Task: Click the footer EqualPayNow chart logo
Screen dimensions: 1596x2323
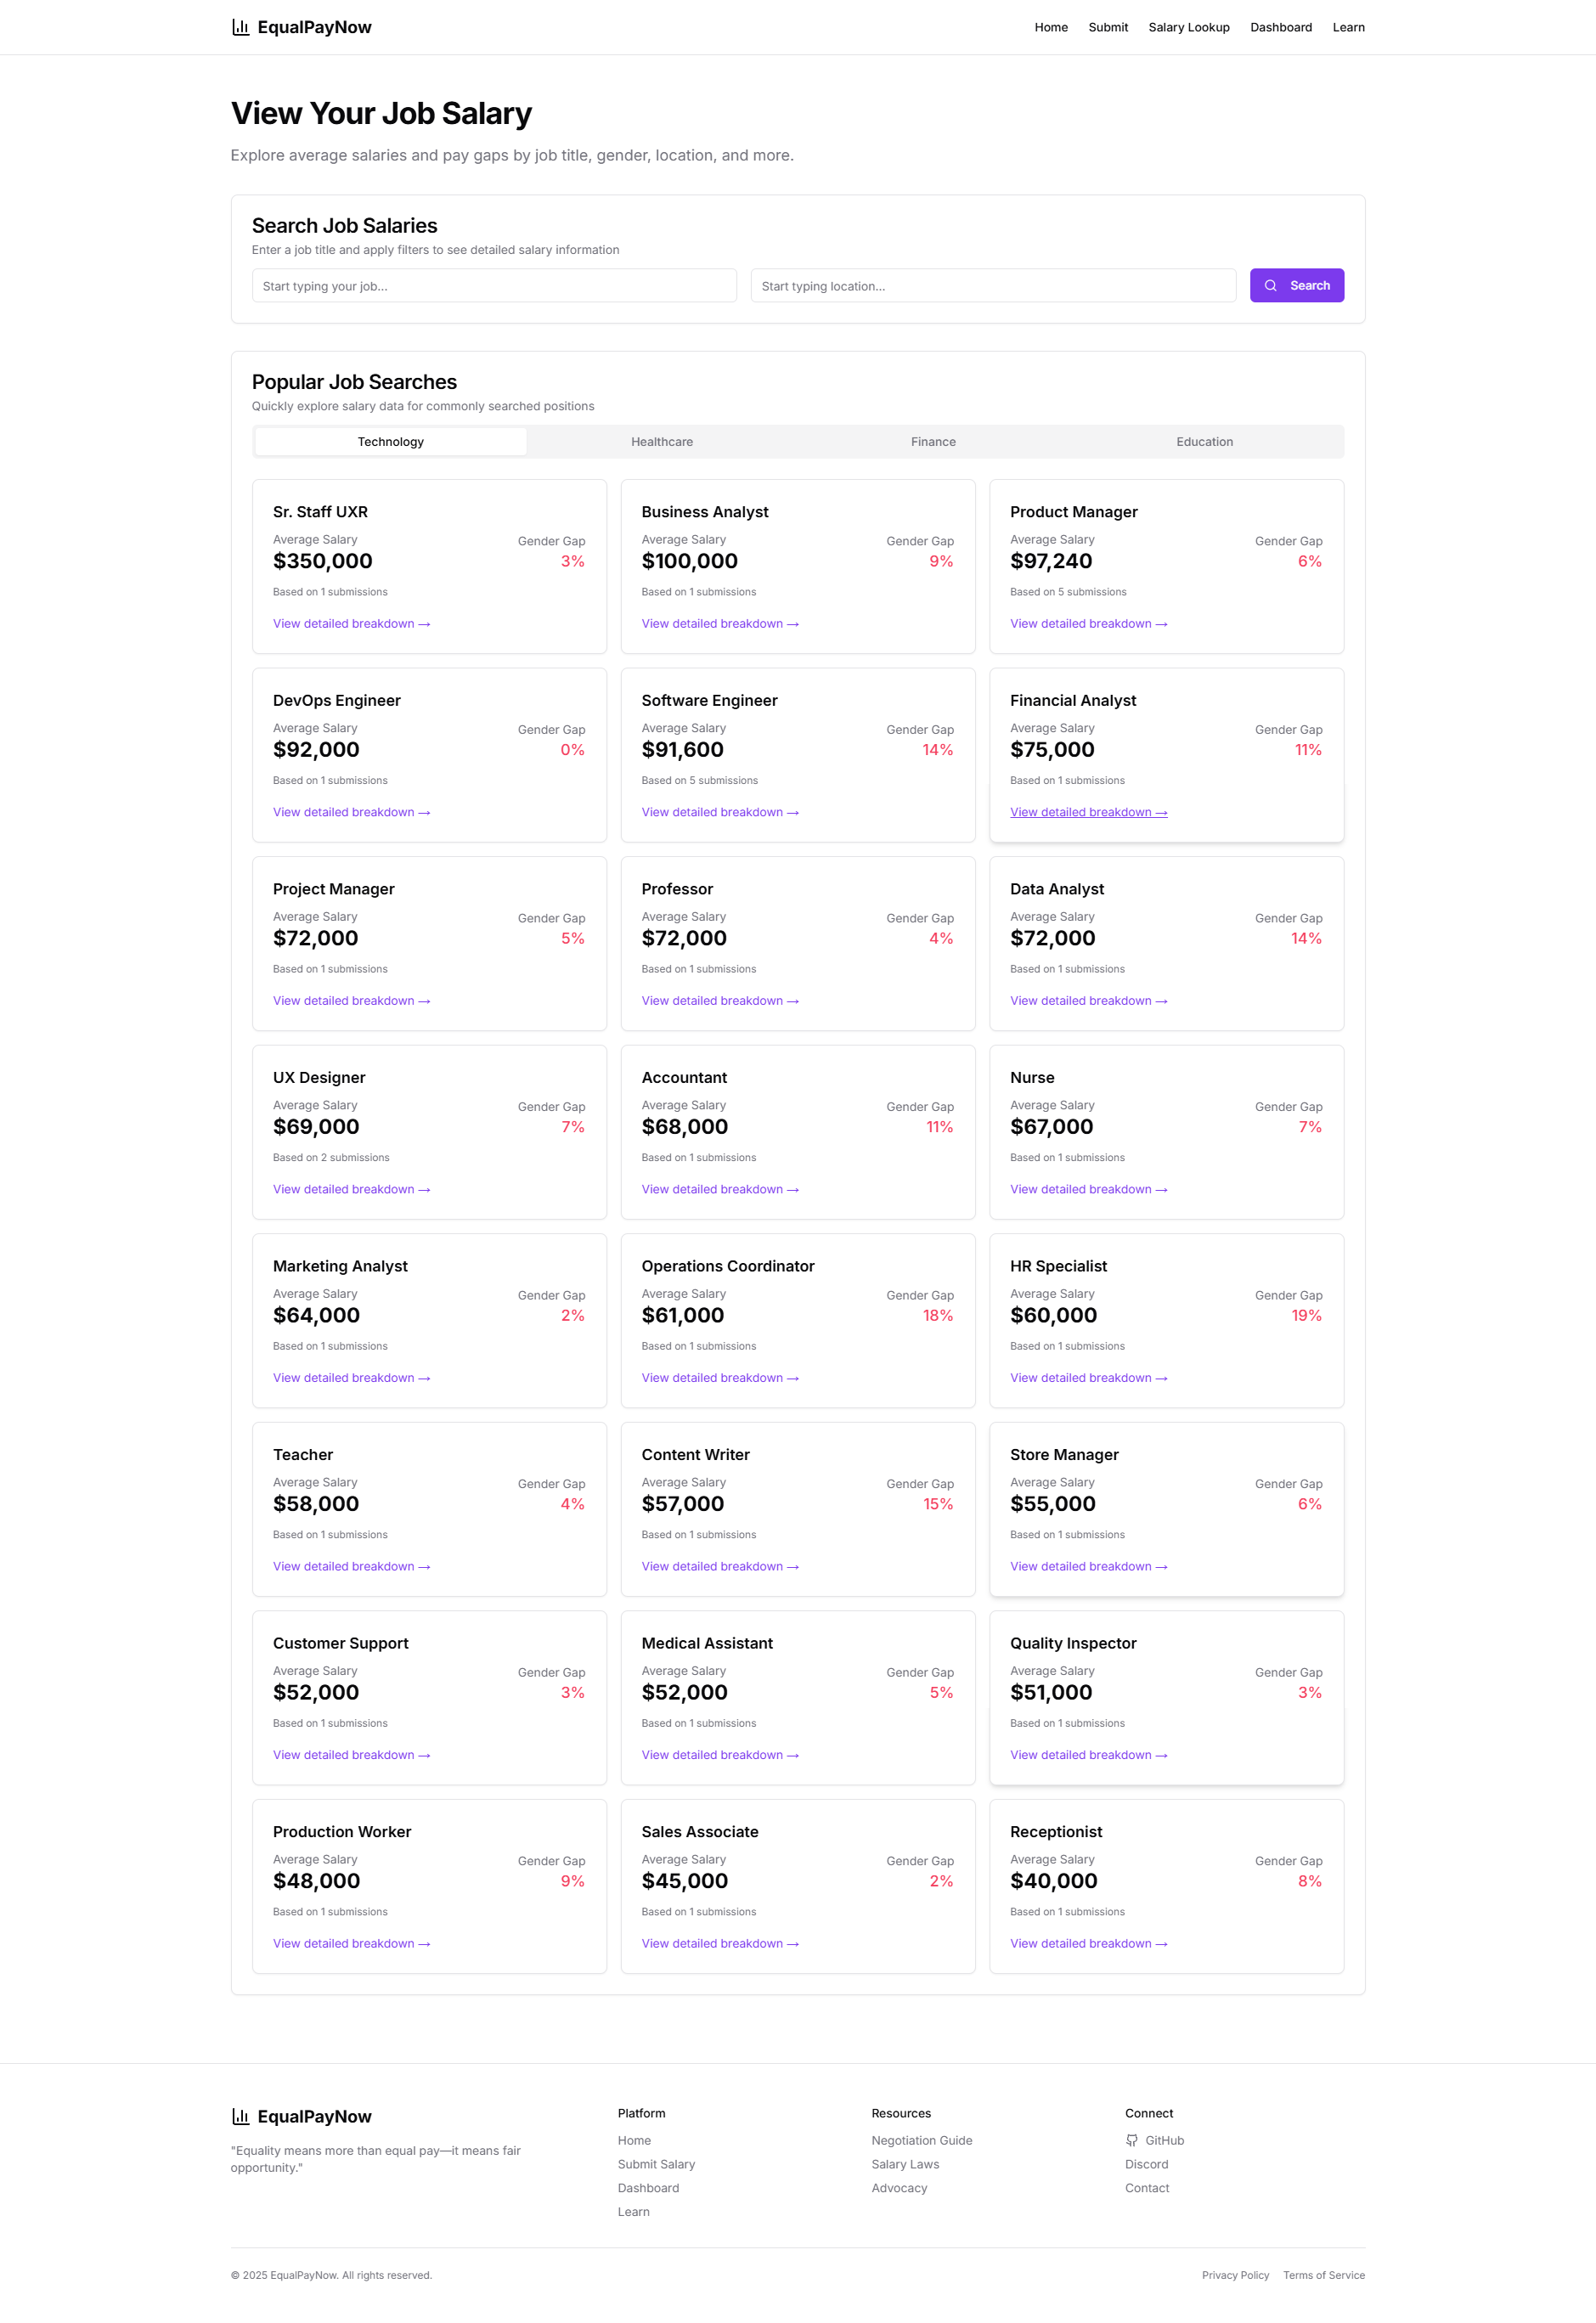Action: 240,2116
